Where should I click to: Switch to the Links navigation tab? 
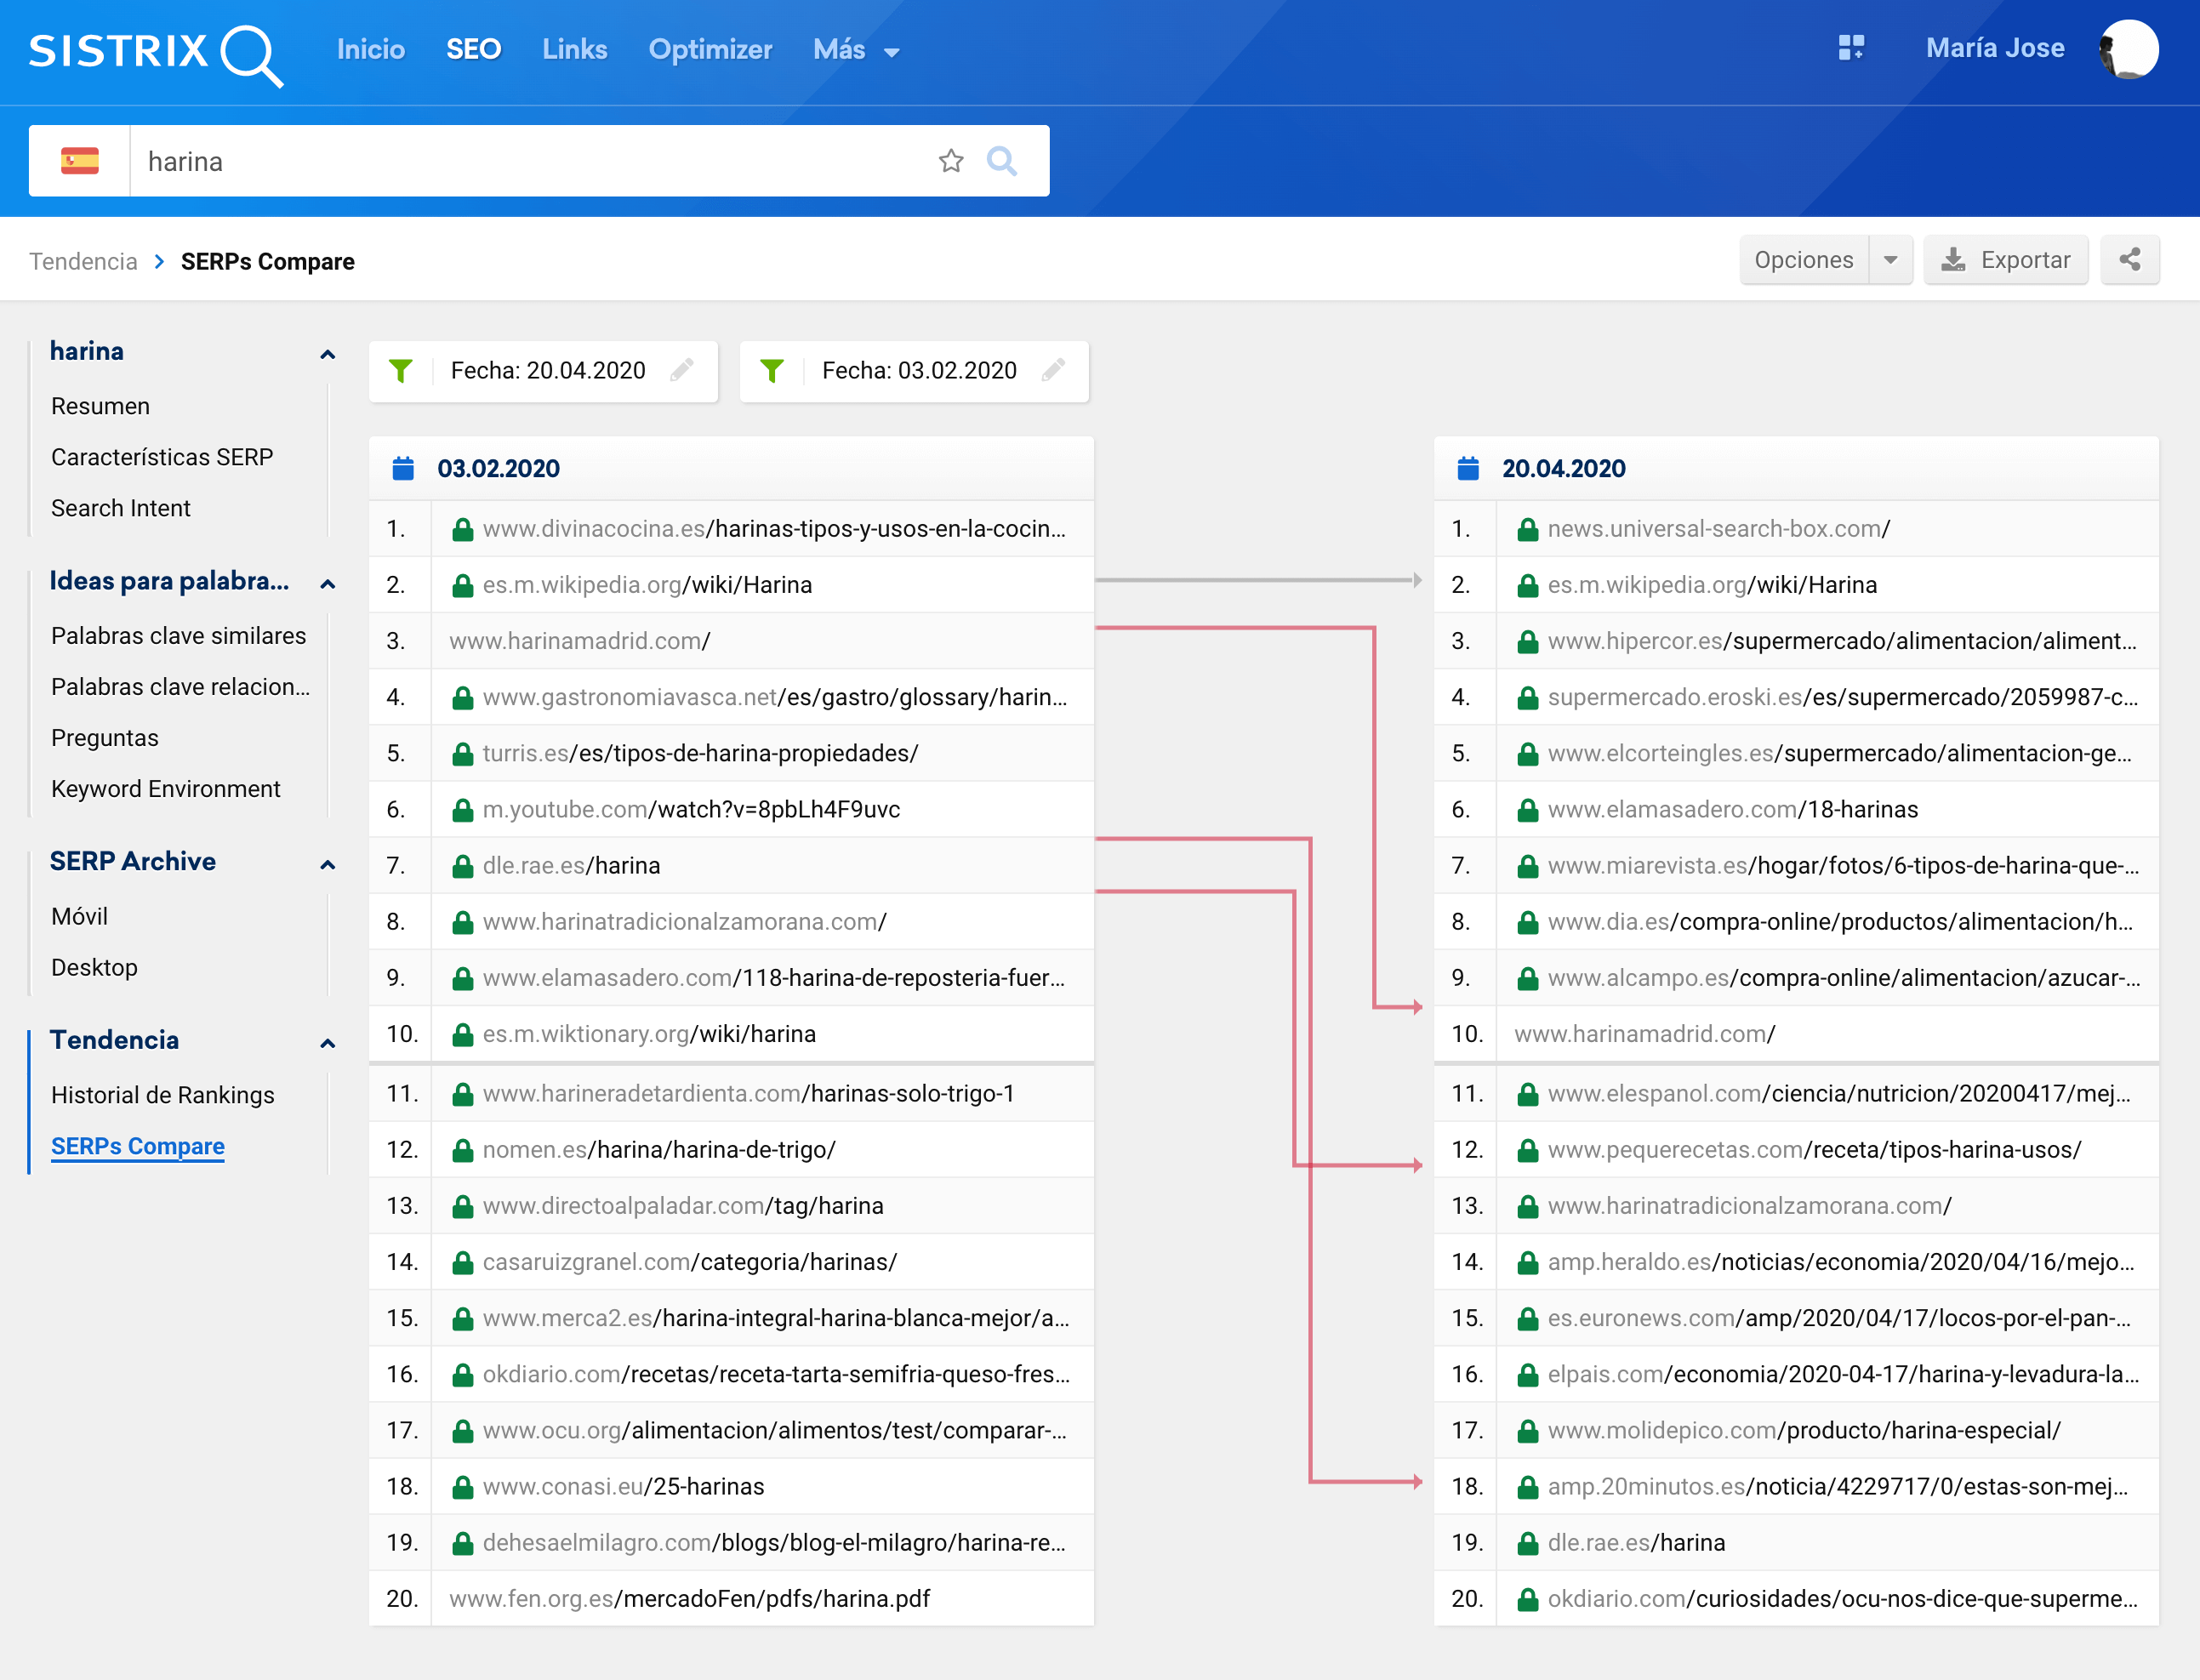(x=574, y=50)
